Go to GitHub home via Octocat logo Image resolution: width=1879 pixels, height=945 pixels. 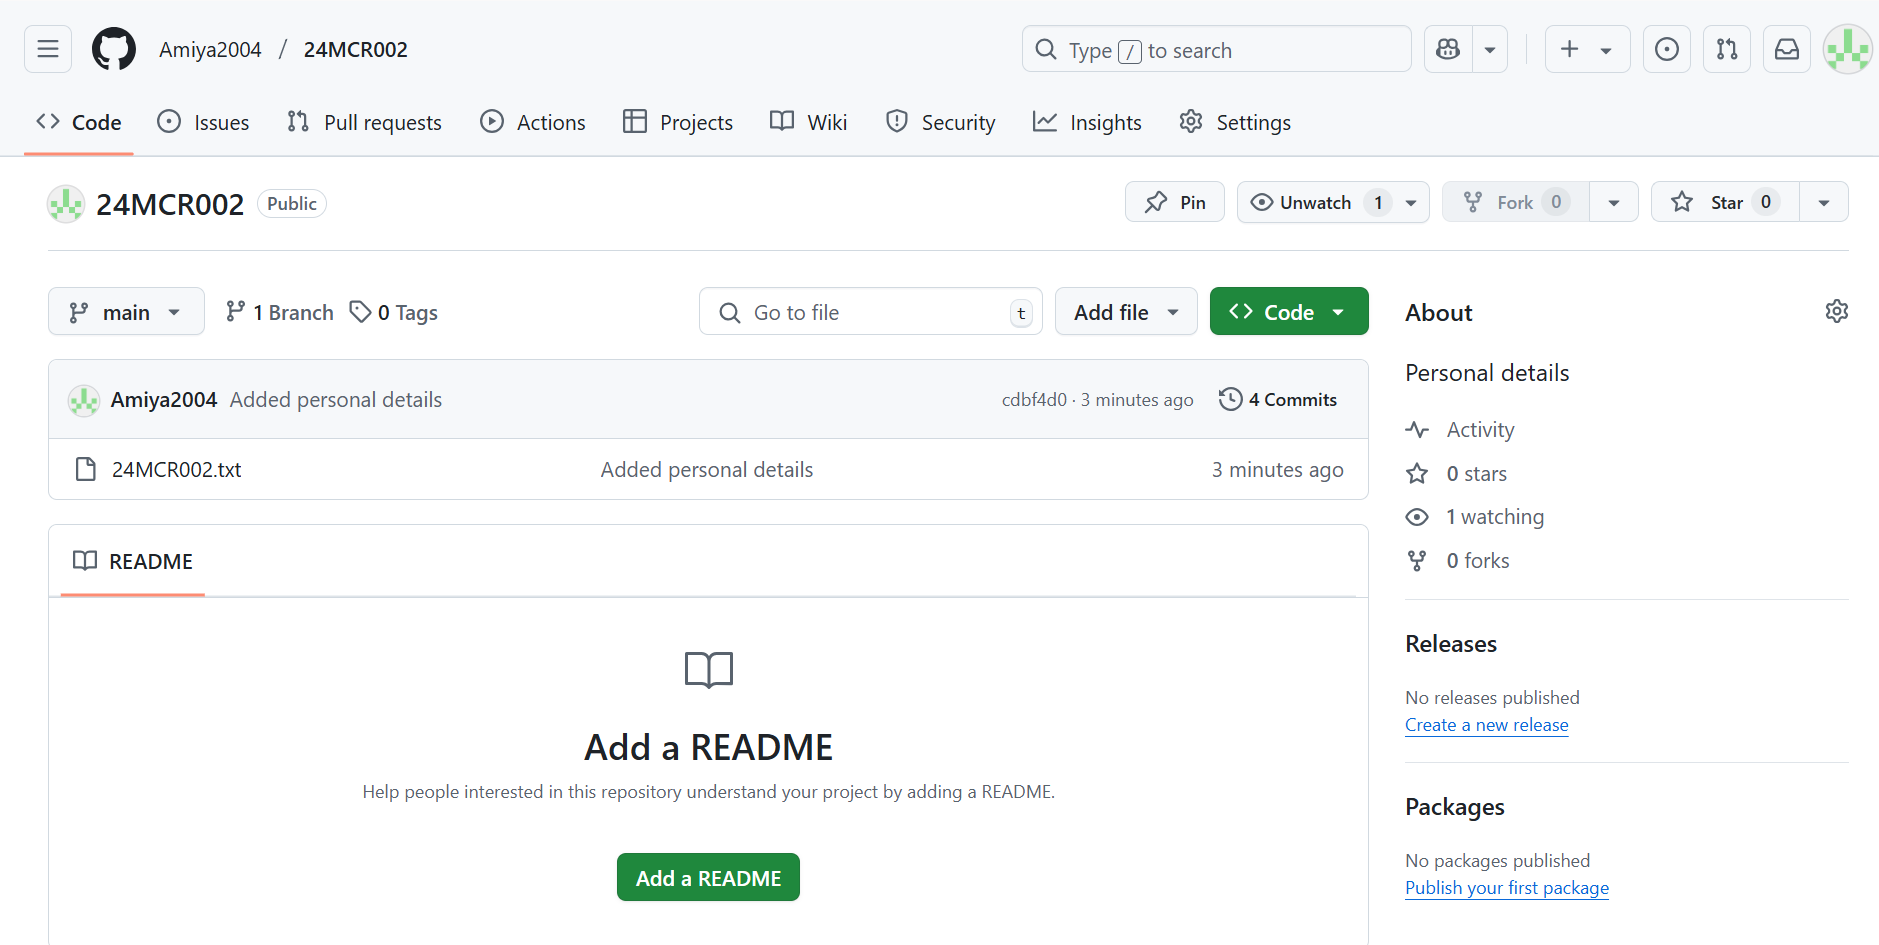point(114,49)
